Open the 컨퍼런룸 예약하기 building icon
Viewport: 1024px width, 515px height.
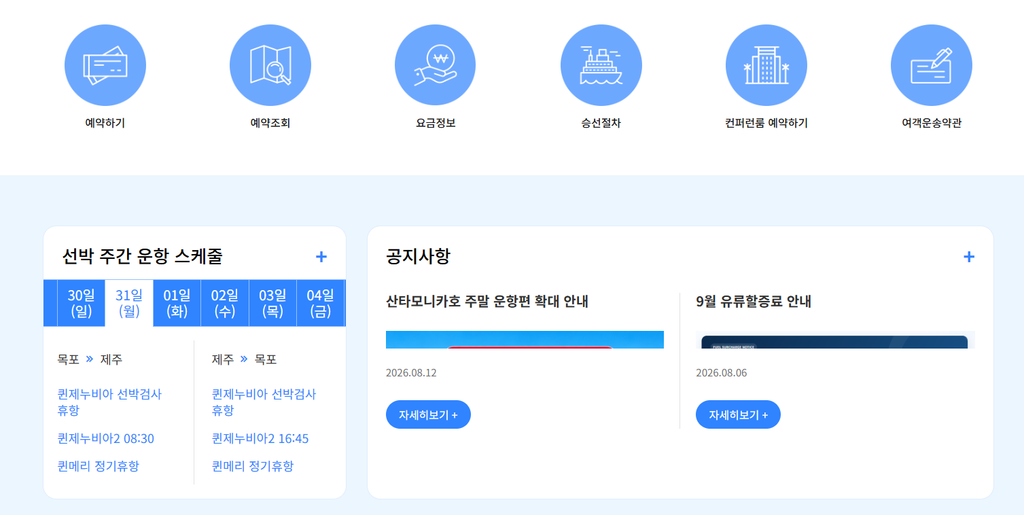click(766, 65)
